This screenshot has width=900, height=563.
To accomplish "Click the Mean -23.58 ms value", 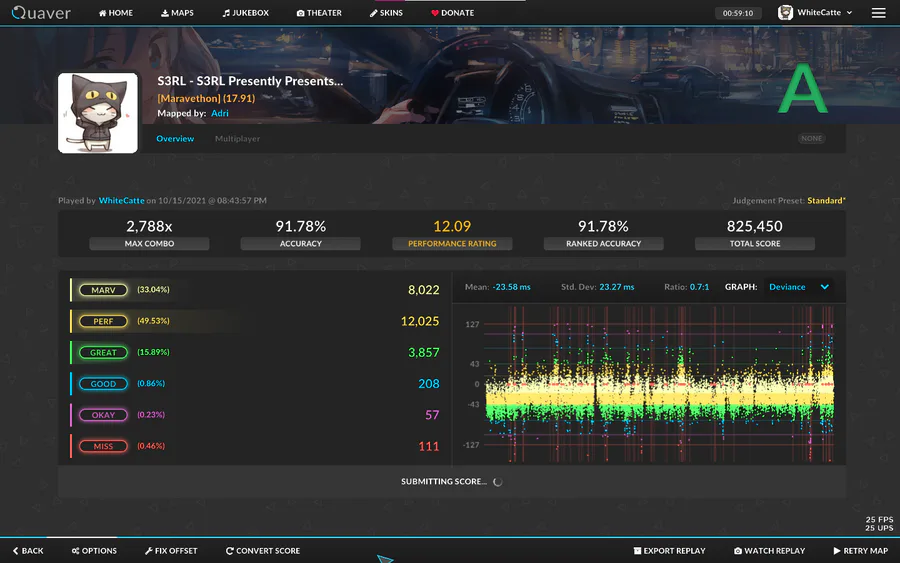I will point(511,287).
